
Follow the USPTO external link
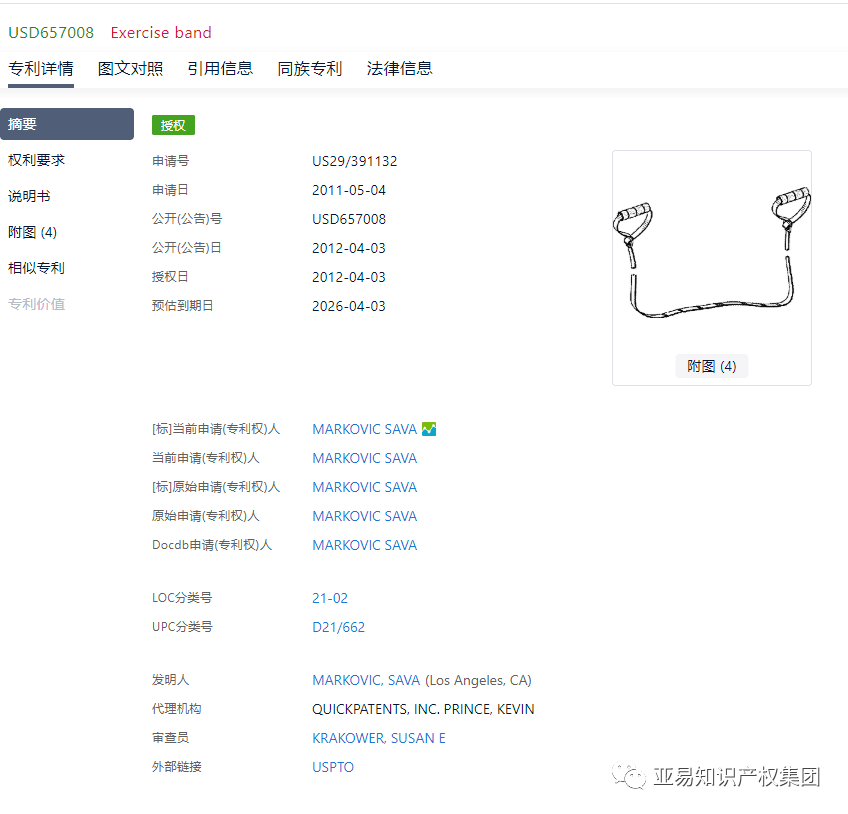click(x=333, y=767)
